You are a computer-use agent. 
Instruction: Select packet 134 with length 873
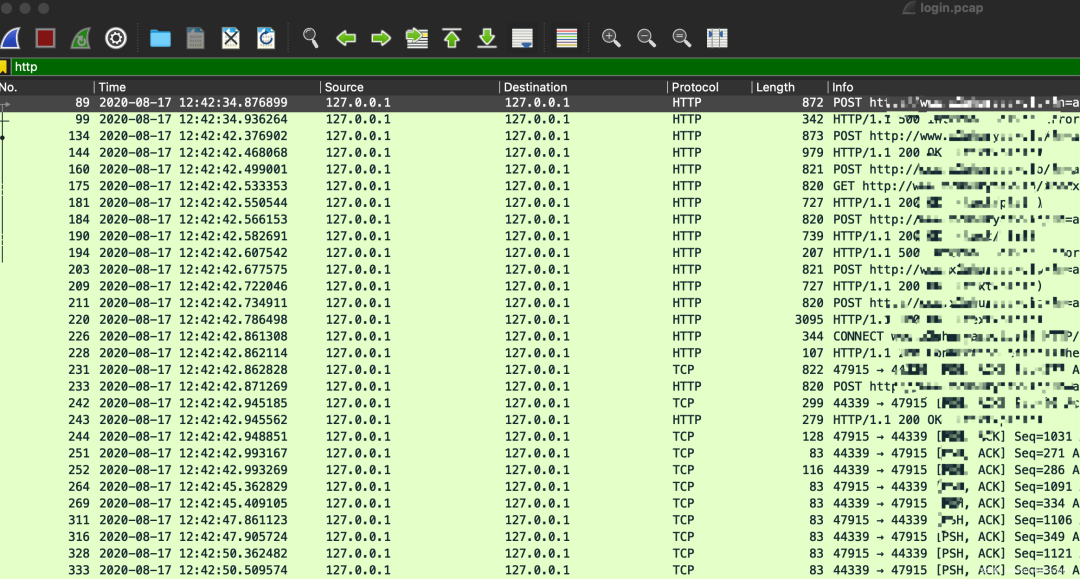(x=540, y=136)
